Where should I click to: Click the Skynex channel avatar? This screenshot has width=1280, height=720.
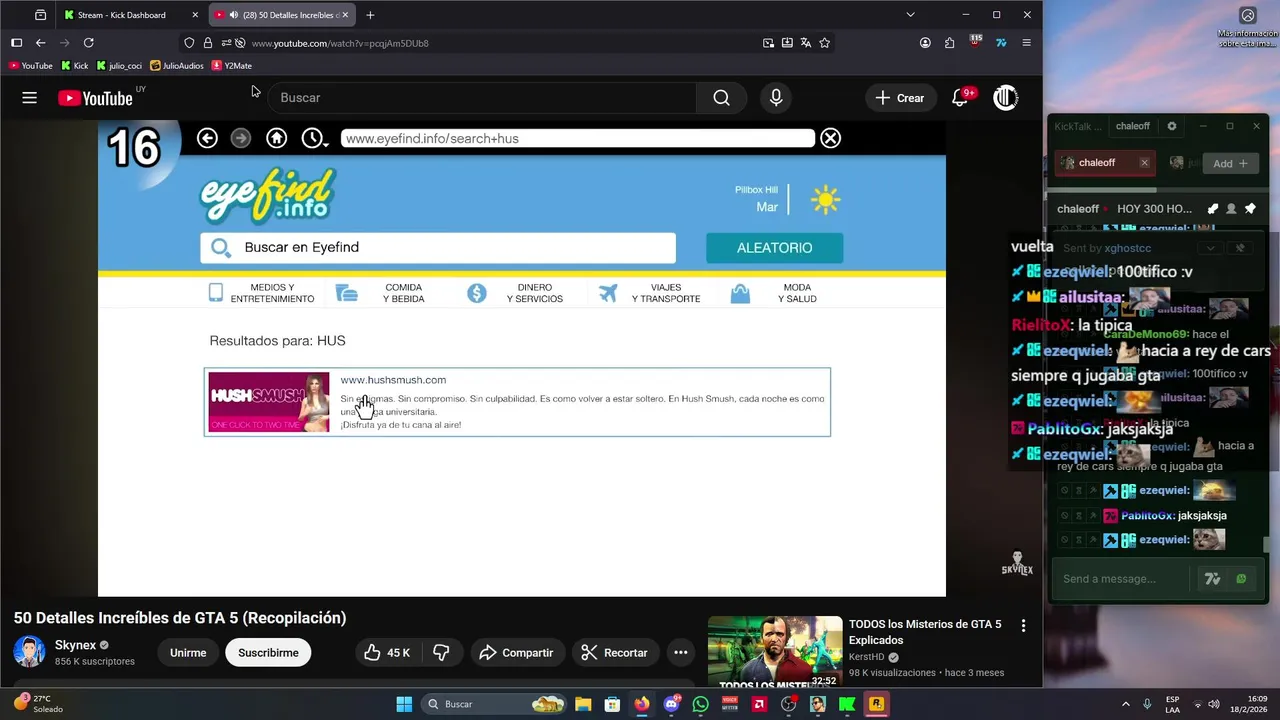pyautogui.click(x=29, y=652)
